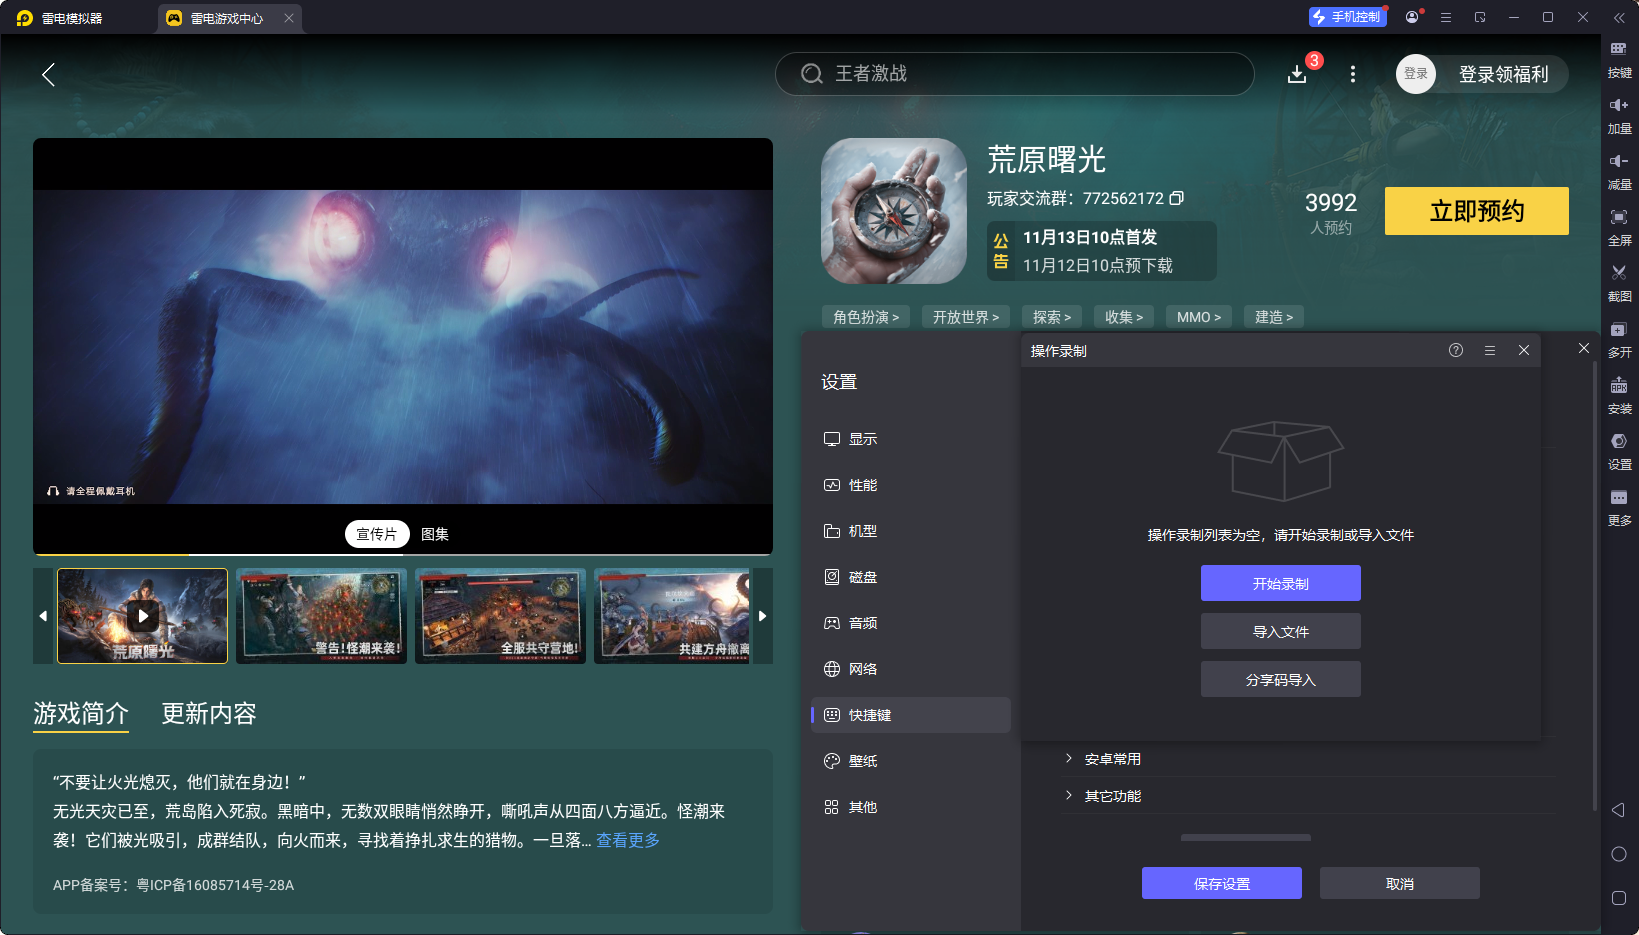Viewport: 1639px width, 935px height.
Task: Start recording with the 开始录制 button
Action: 1280,583
